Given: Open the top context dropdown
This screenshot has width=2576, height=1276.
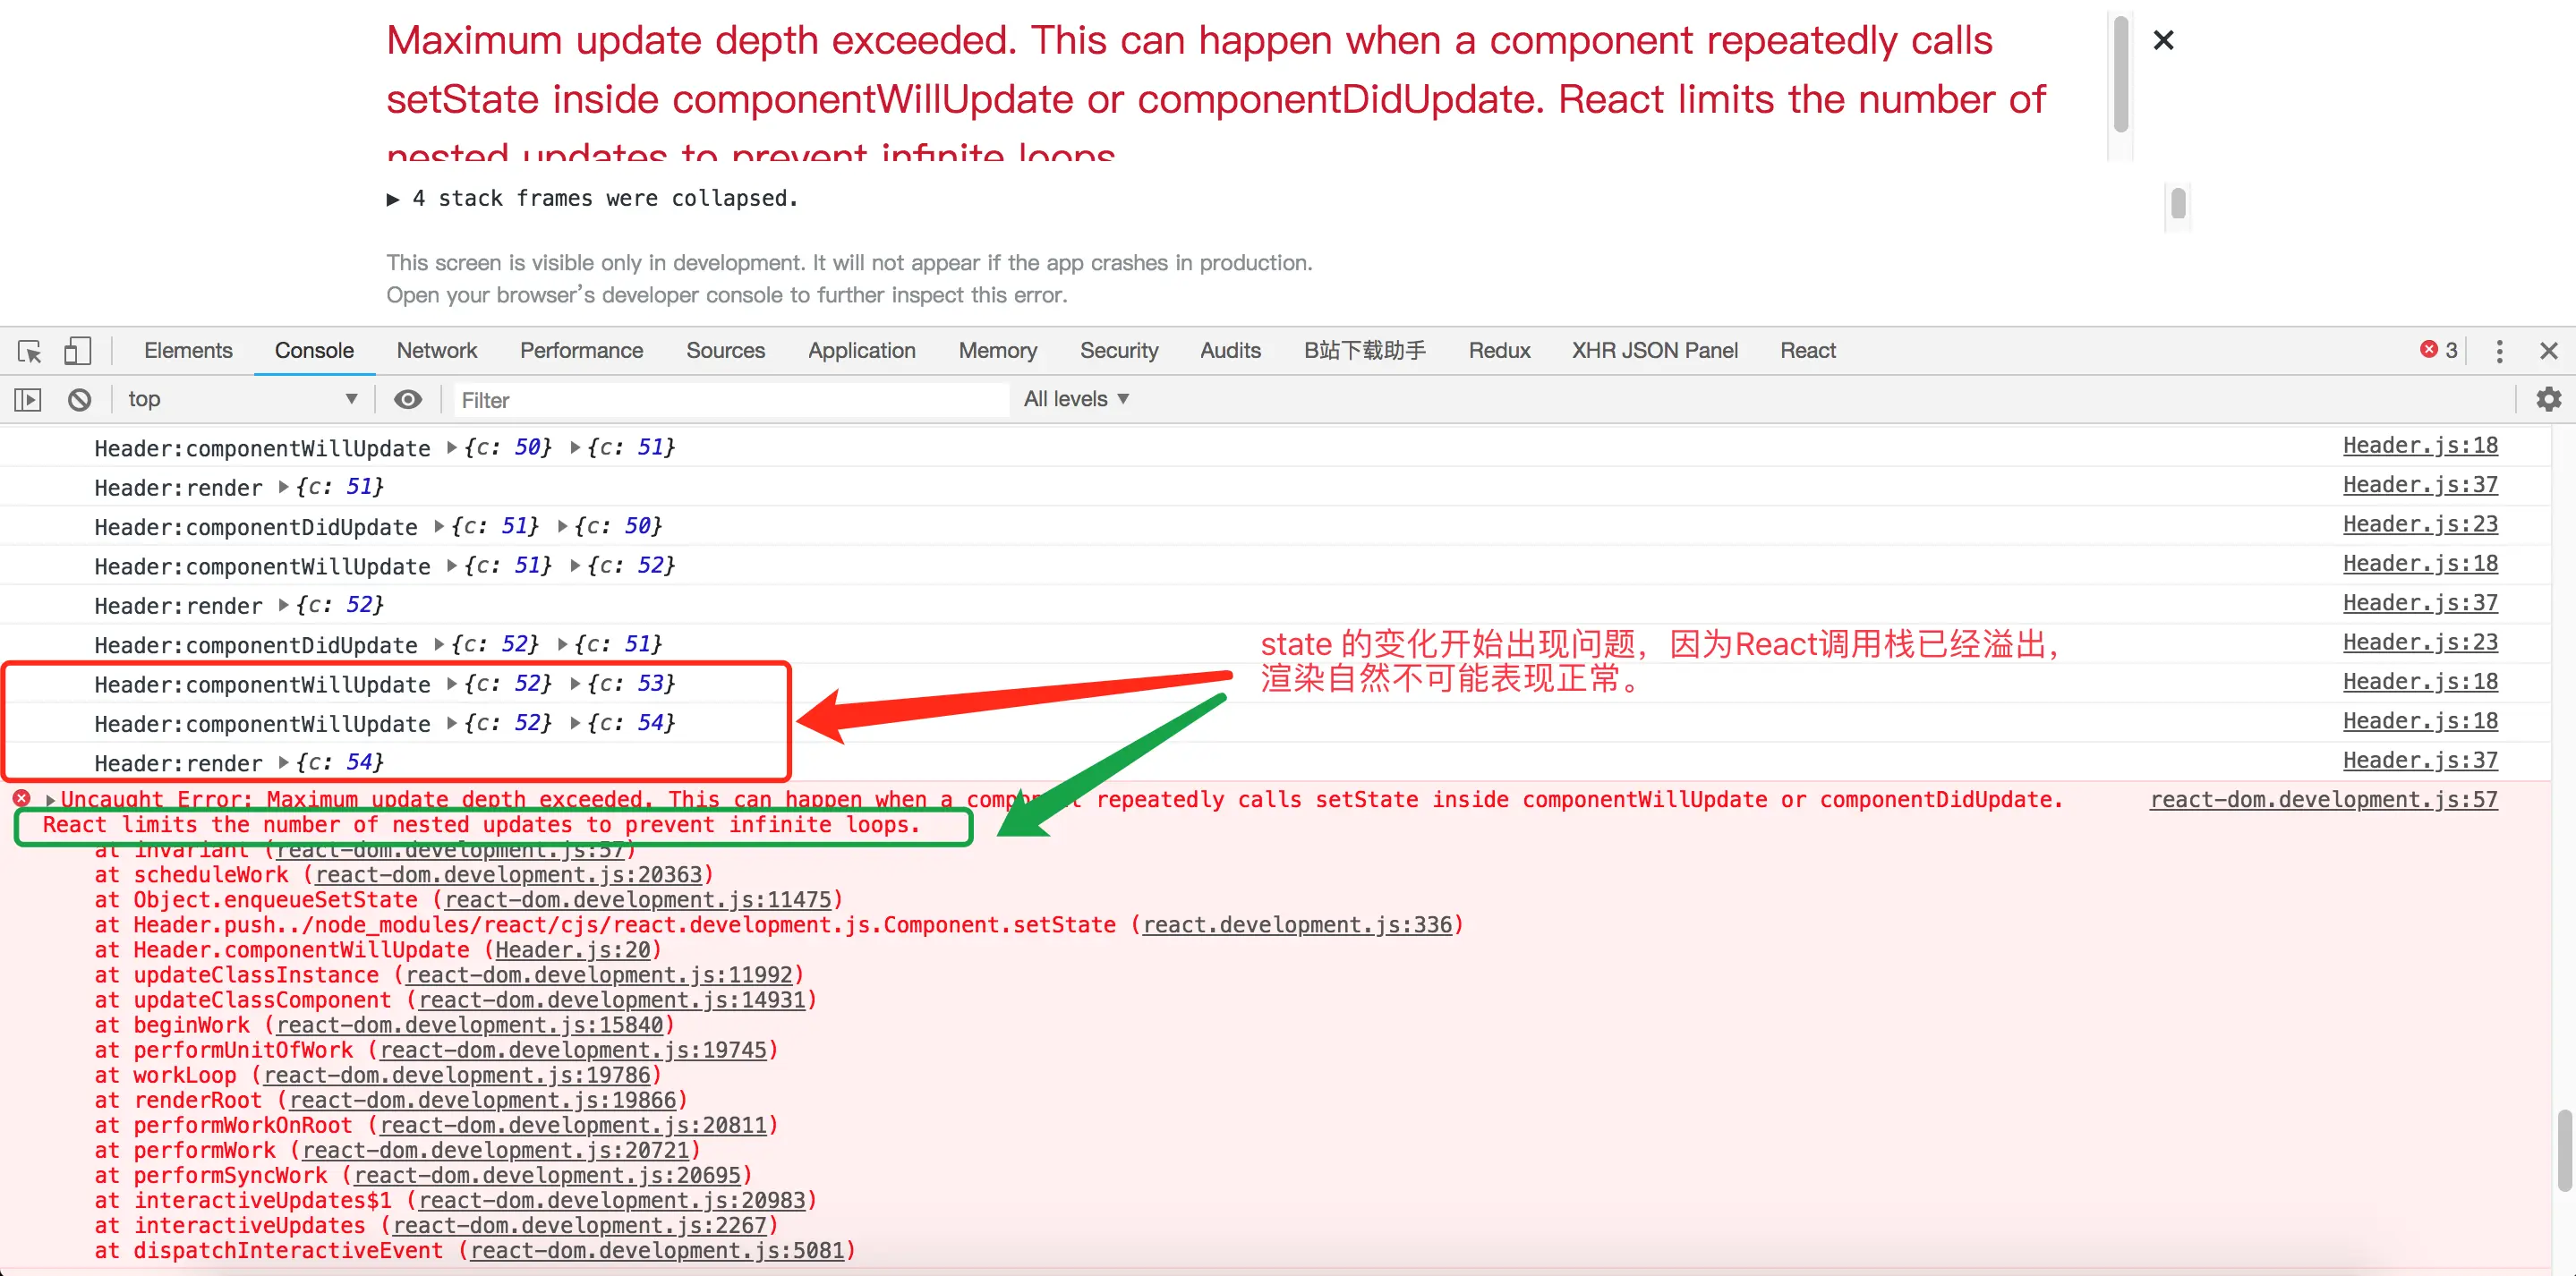Looking at the screenshot, I should pyautogui.click(x=240, y=400).
